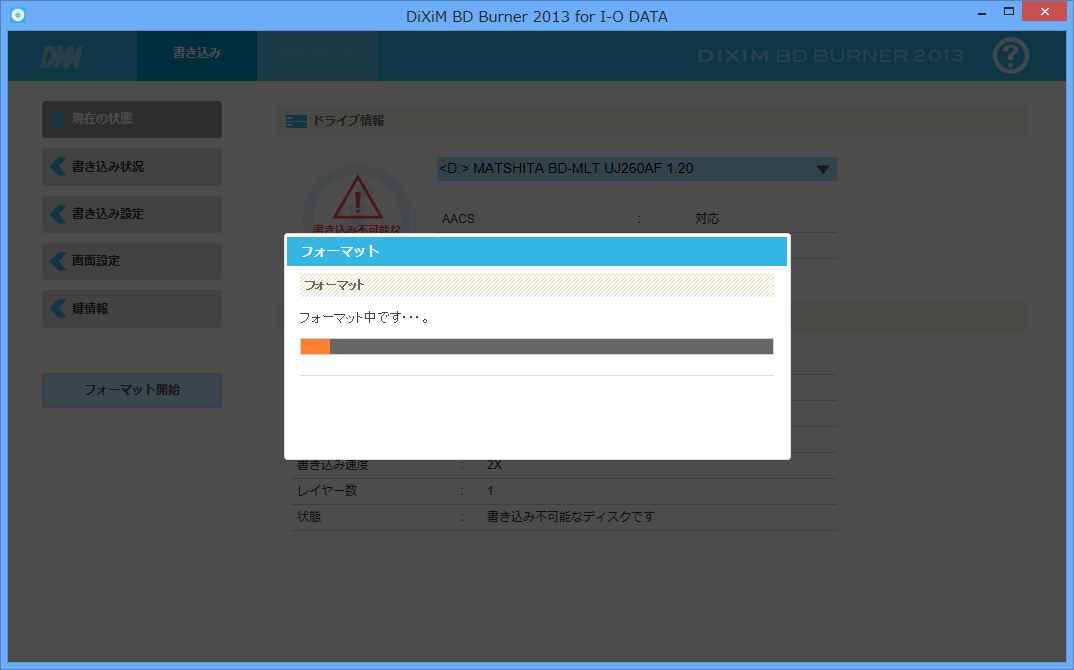Minimize the DiXiM BD Burner window

coord(982,12)
